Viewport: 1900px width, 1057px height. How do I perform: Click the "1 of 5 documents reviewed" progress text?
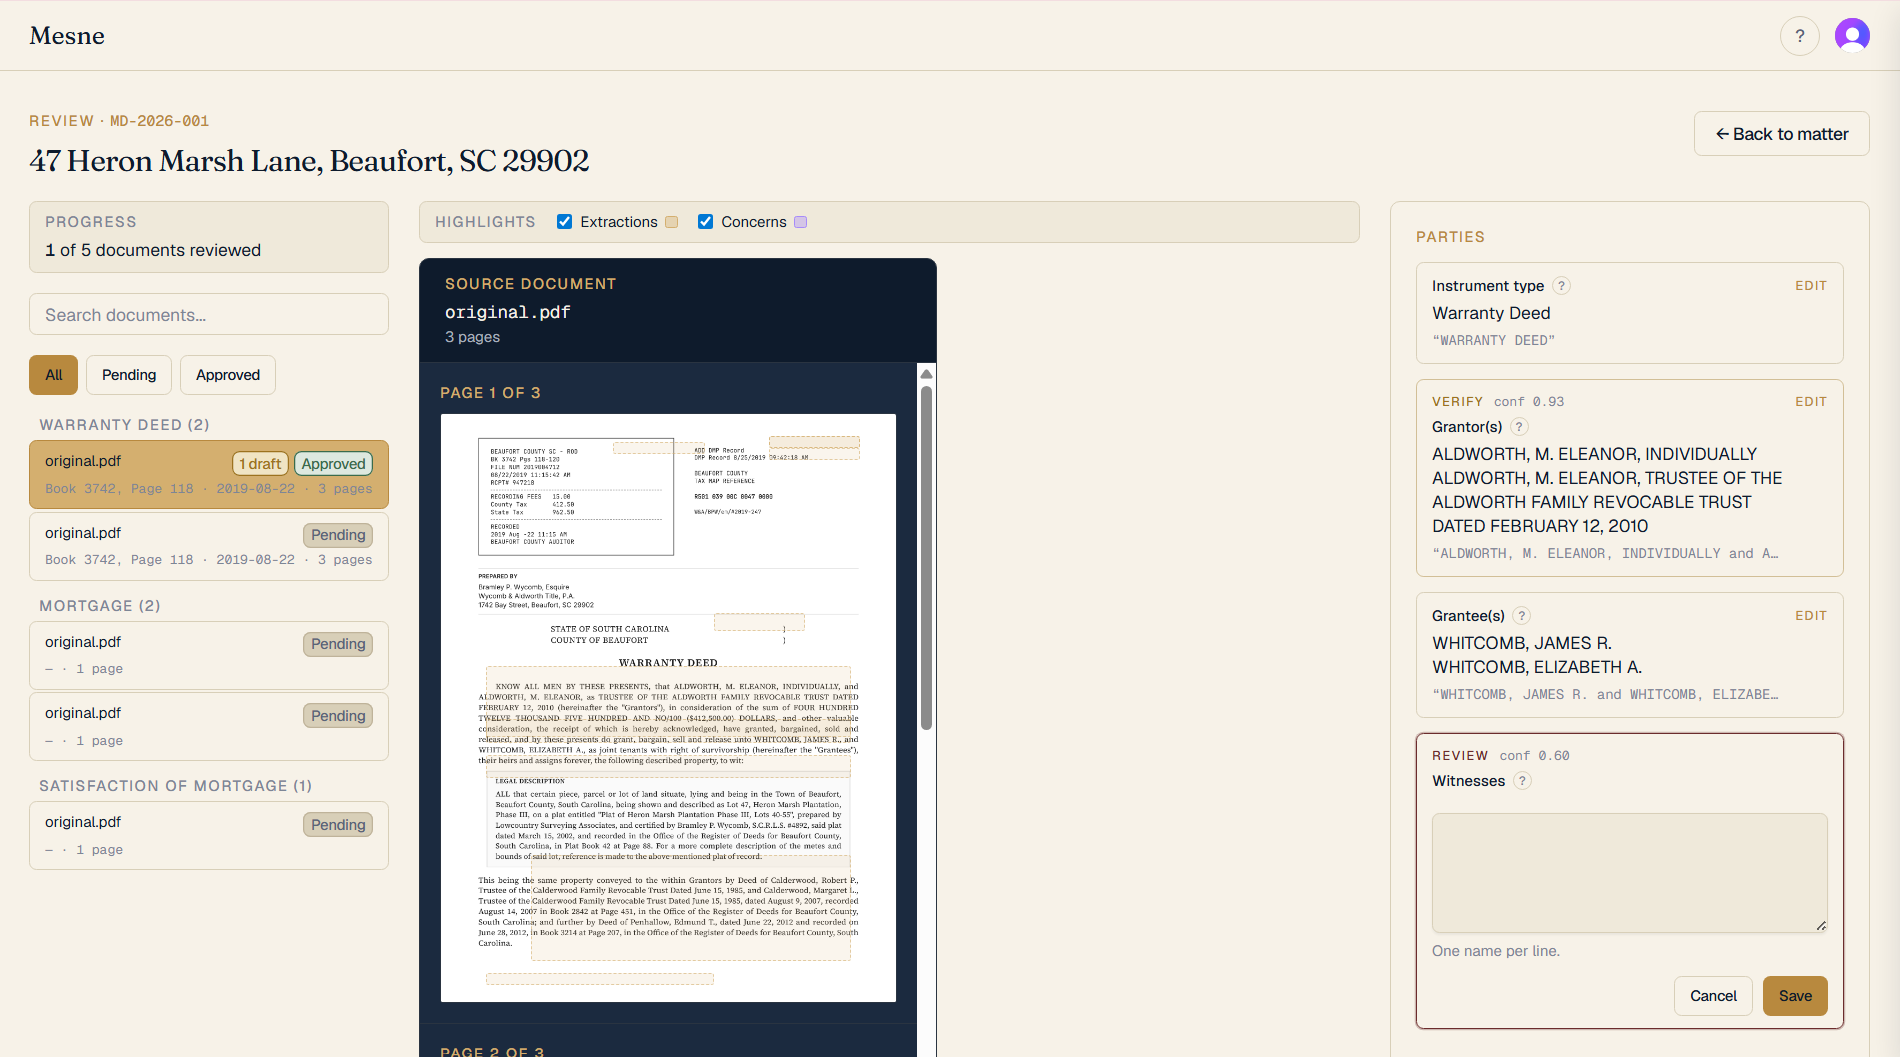pos(153,250)
